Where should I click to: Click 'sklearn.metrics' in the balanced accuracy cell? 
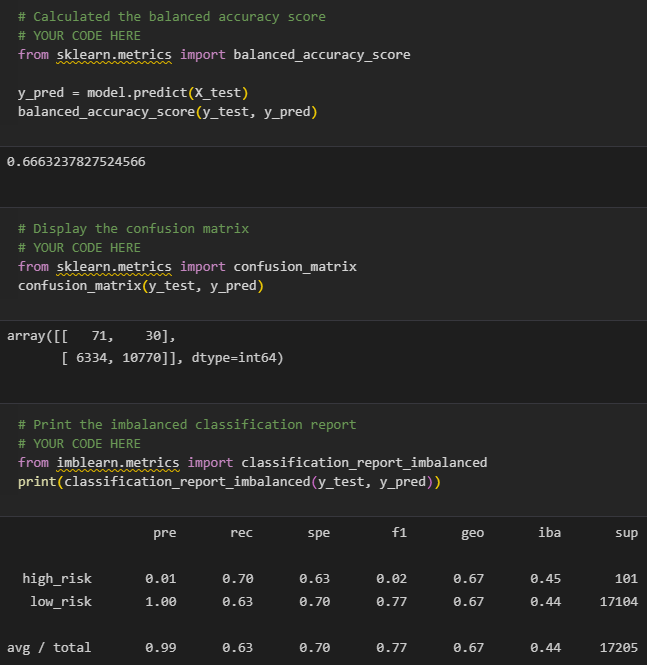[x=114, y=55]
